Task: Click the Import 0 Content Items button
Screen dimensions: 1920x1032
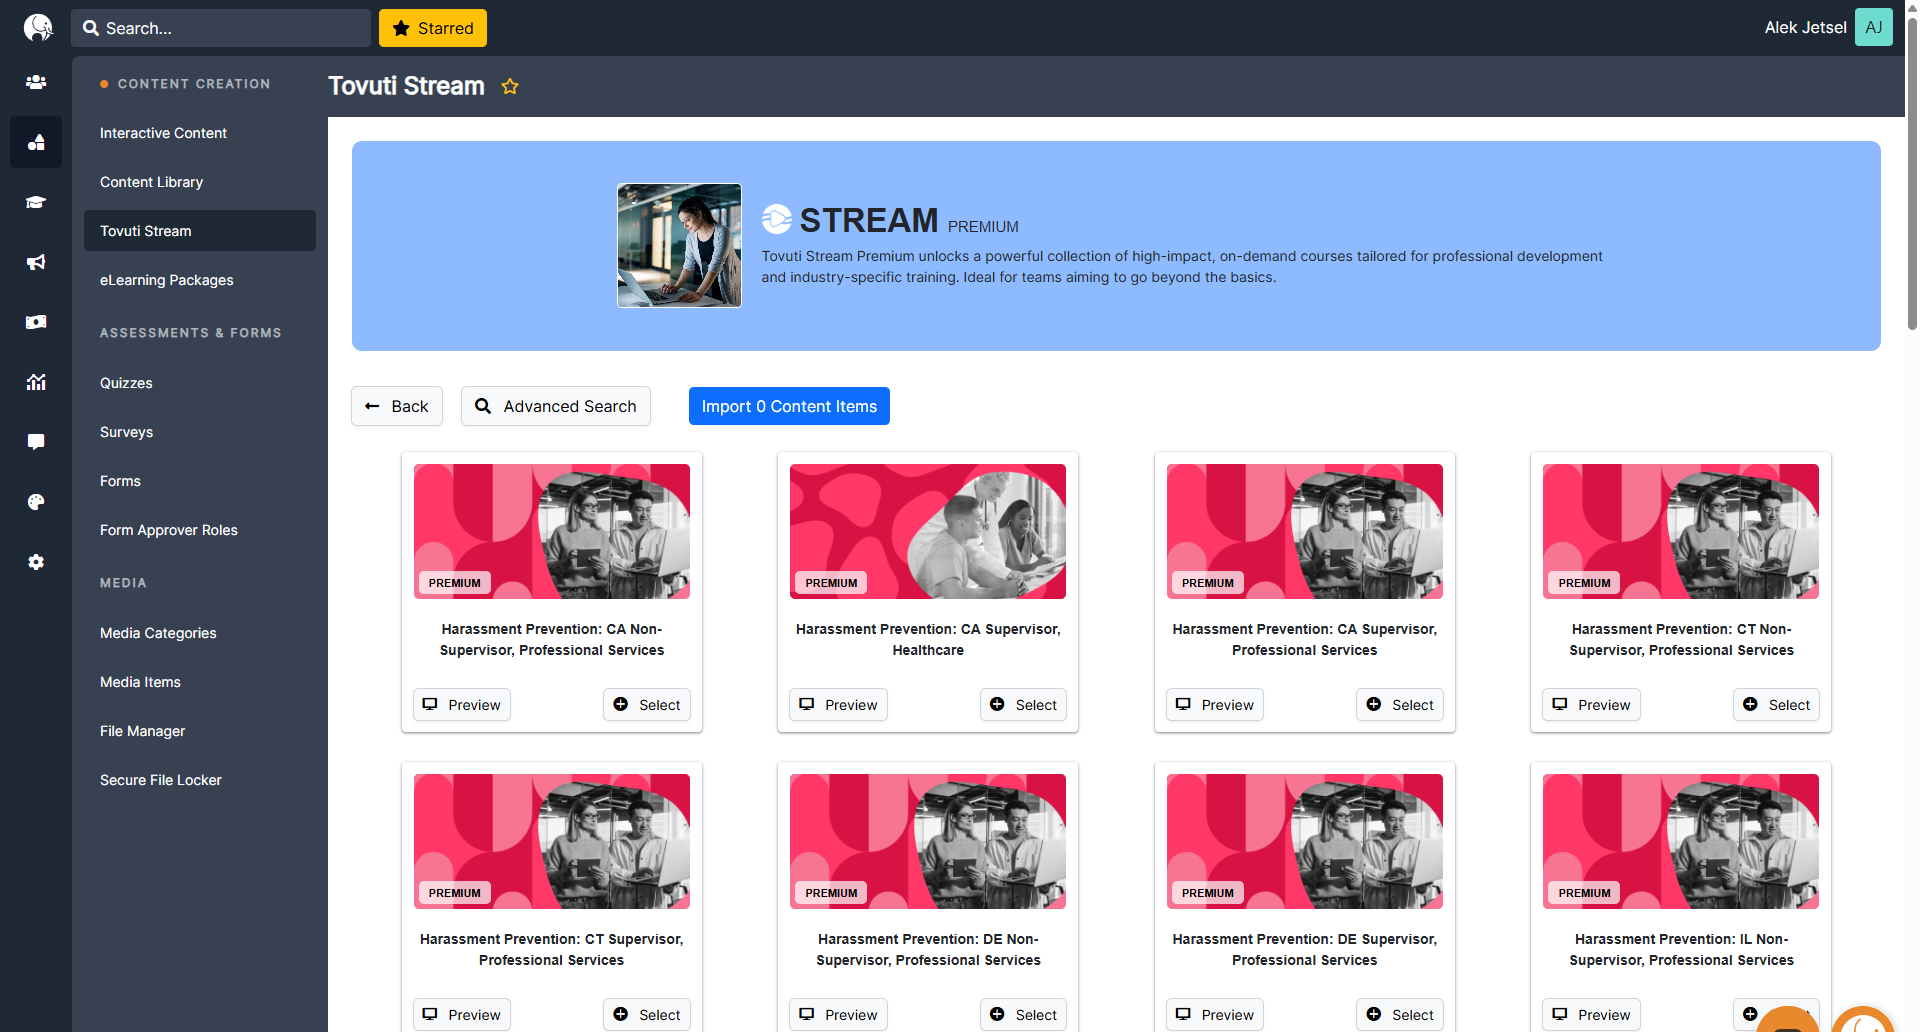Action: (789, 406)
